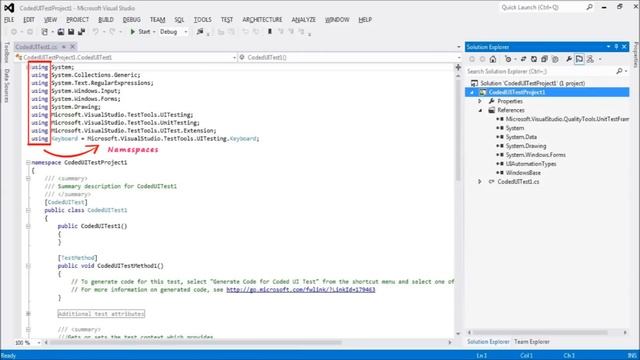This screenshot has height=360, width=640.
Task: Select the System.Windows.Forms reference
Action: point(536,155)
